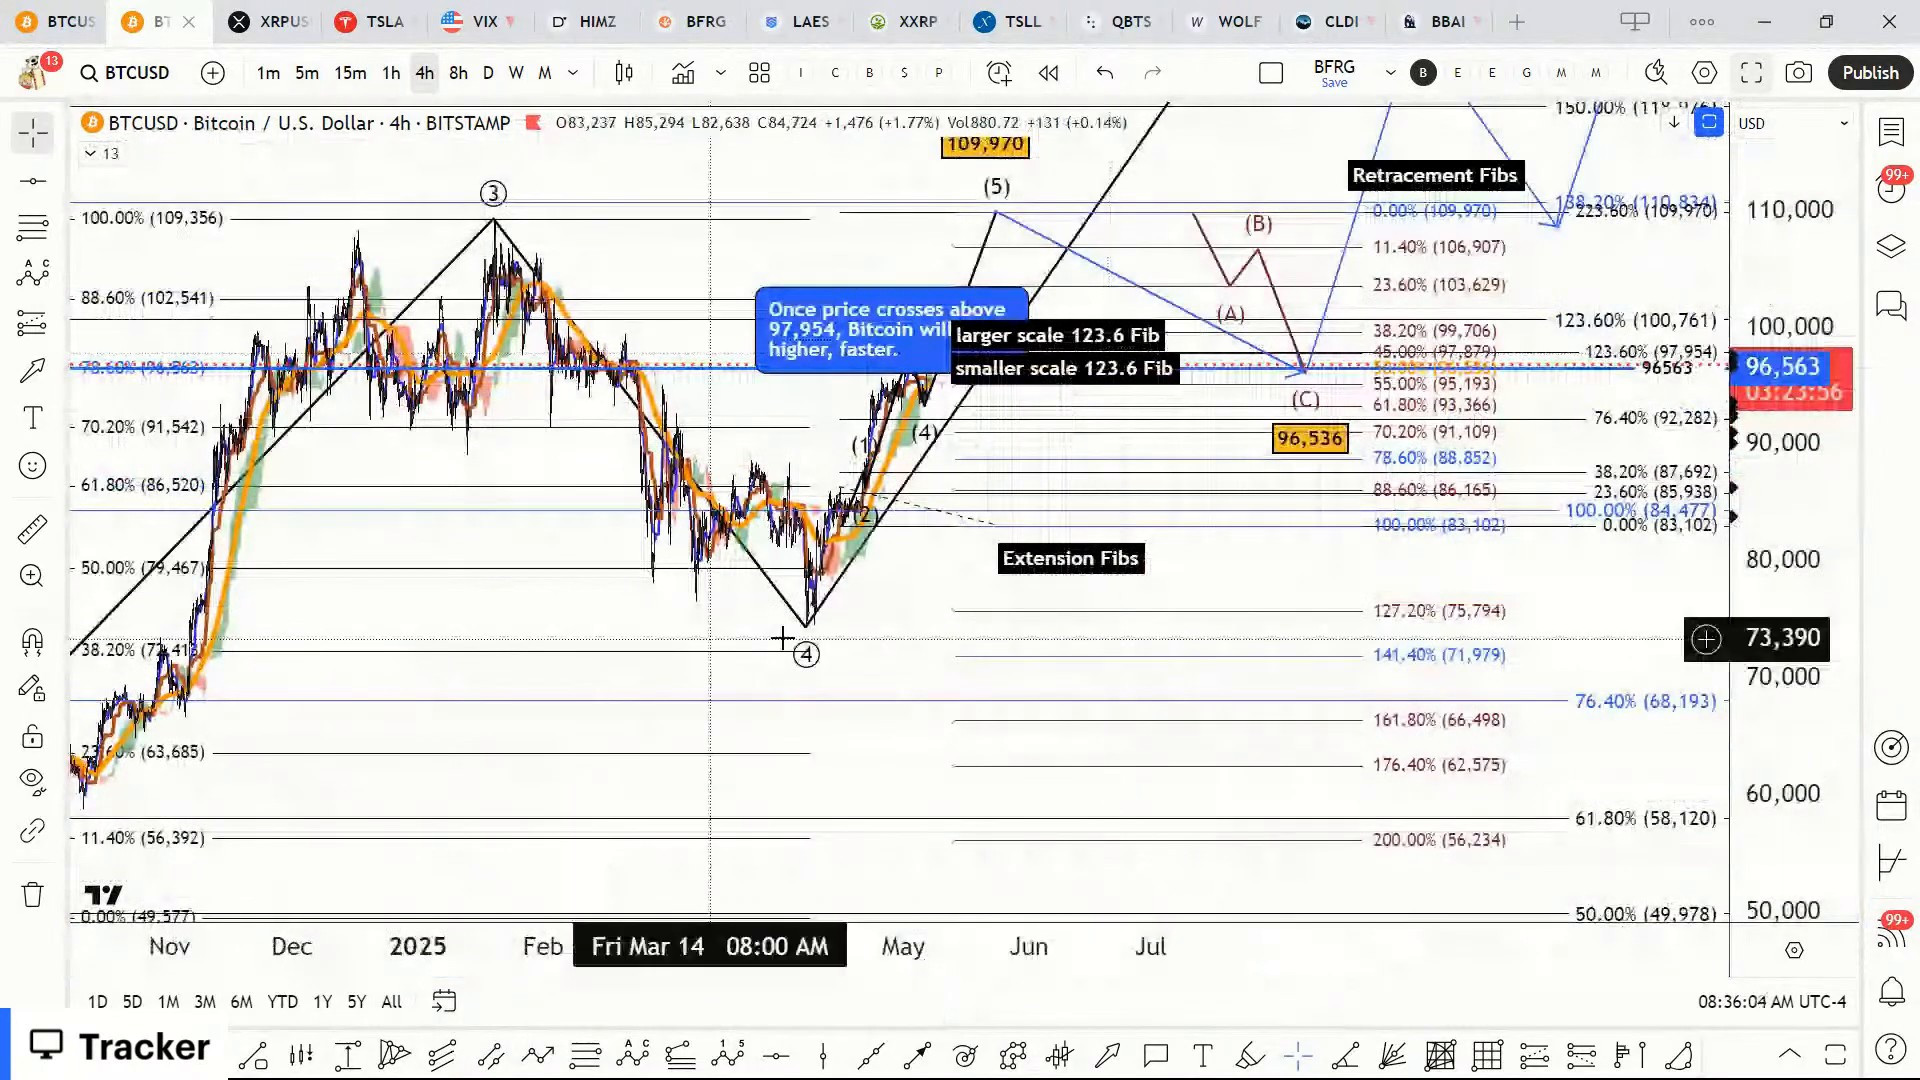Open the BTCUSD symbol search field
This screenshot has height=1080, width=1920.
tap(126, 73)
